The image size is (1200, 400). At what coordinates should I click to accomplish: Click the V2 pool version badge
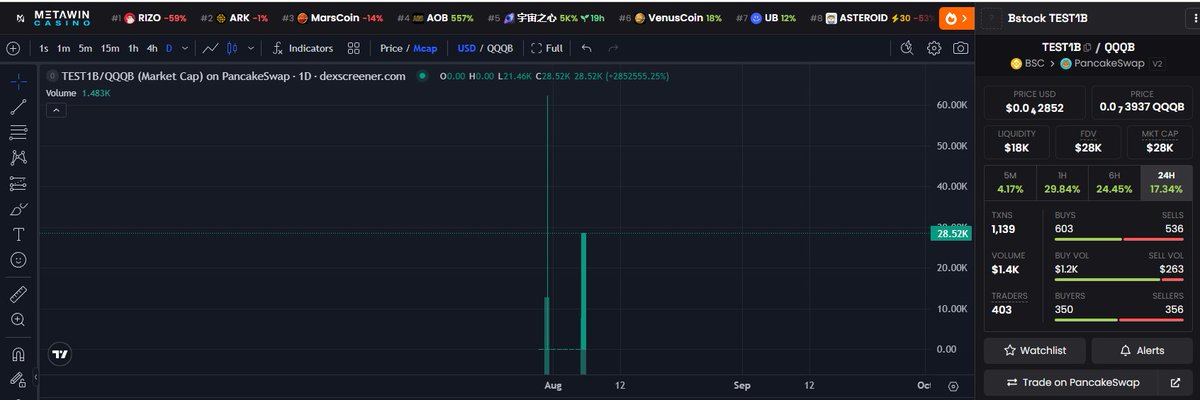click(x=1157, y=63)
